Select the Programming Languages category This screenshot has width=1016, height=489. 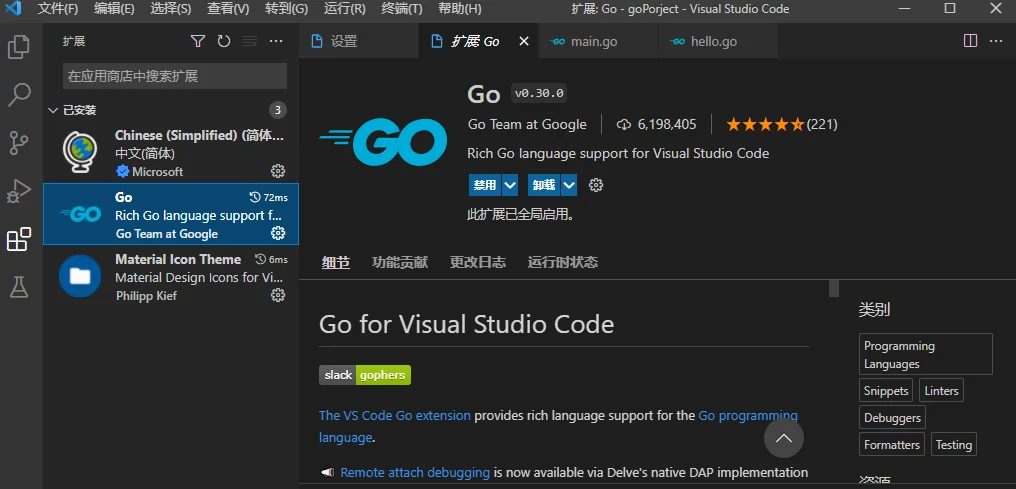(925, 354)
